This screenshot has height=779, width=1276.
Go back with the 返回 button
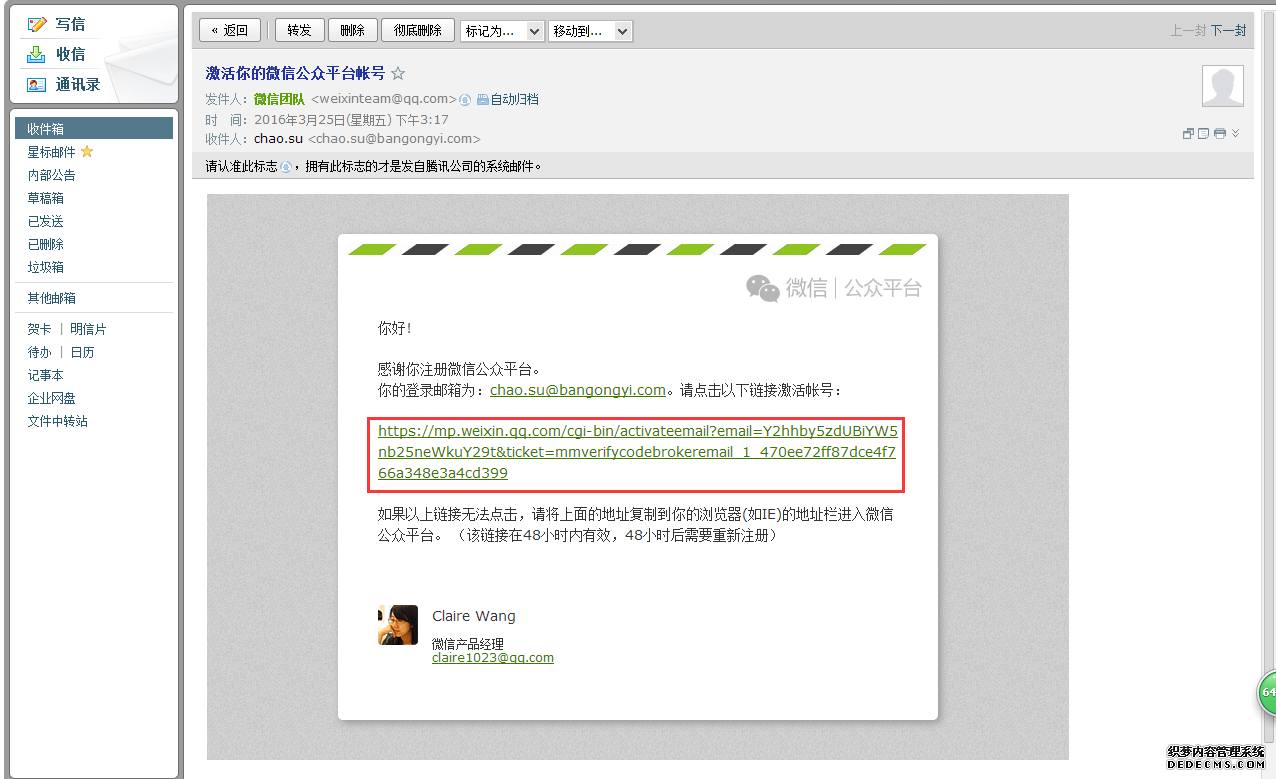[230, 31]
